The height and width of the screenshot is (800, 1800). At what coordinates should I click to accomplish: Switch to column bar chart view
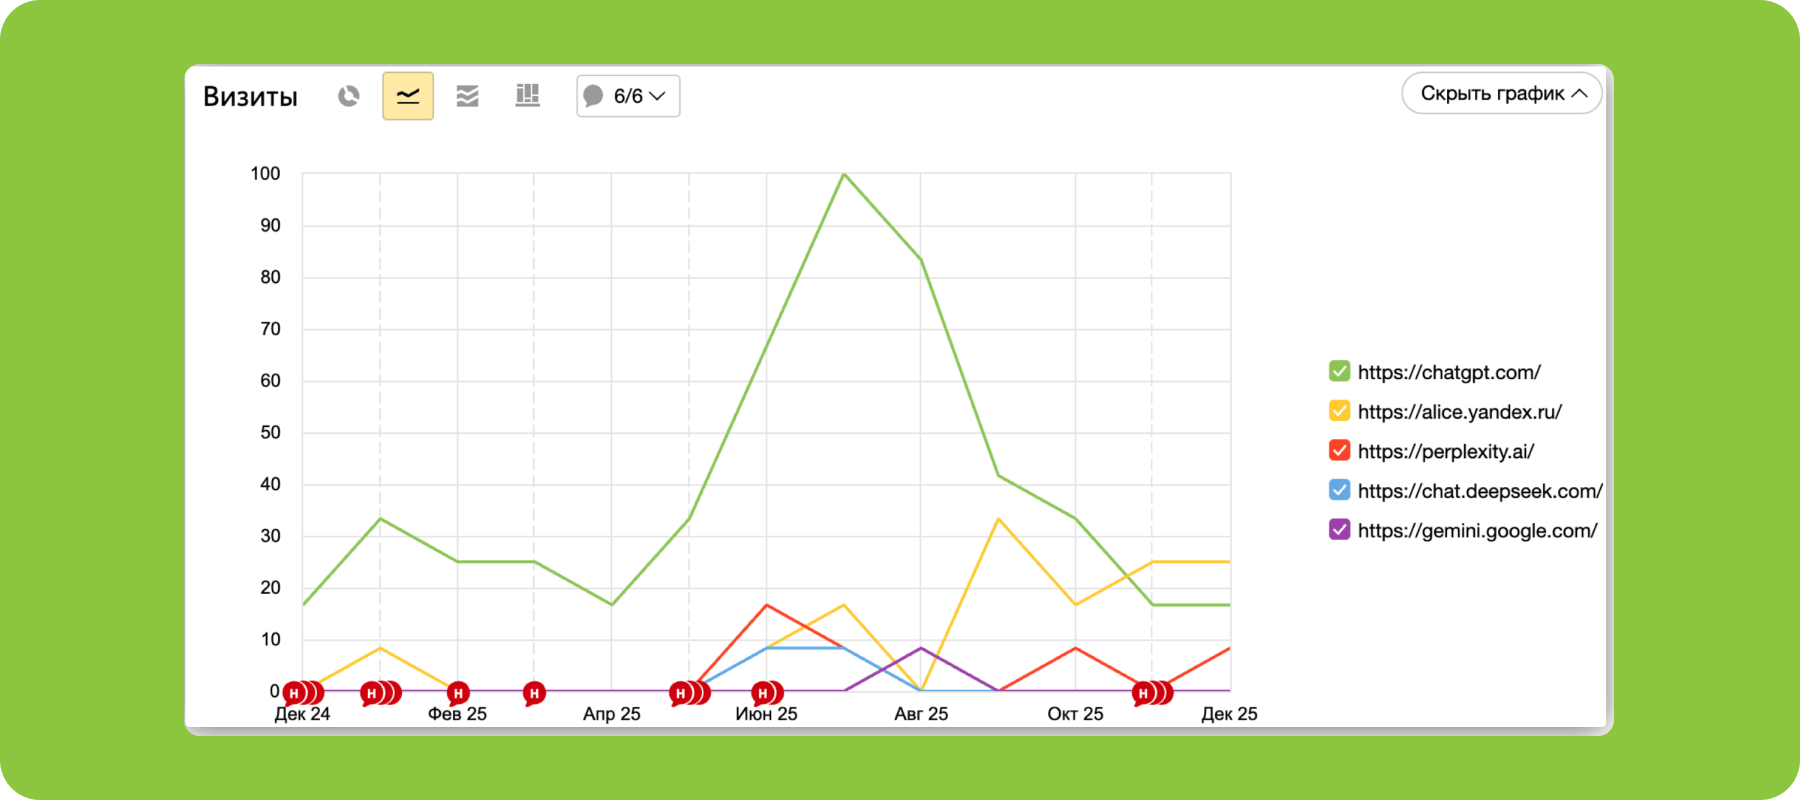[x=527, y=96]
